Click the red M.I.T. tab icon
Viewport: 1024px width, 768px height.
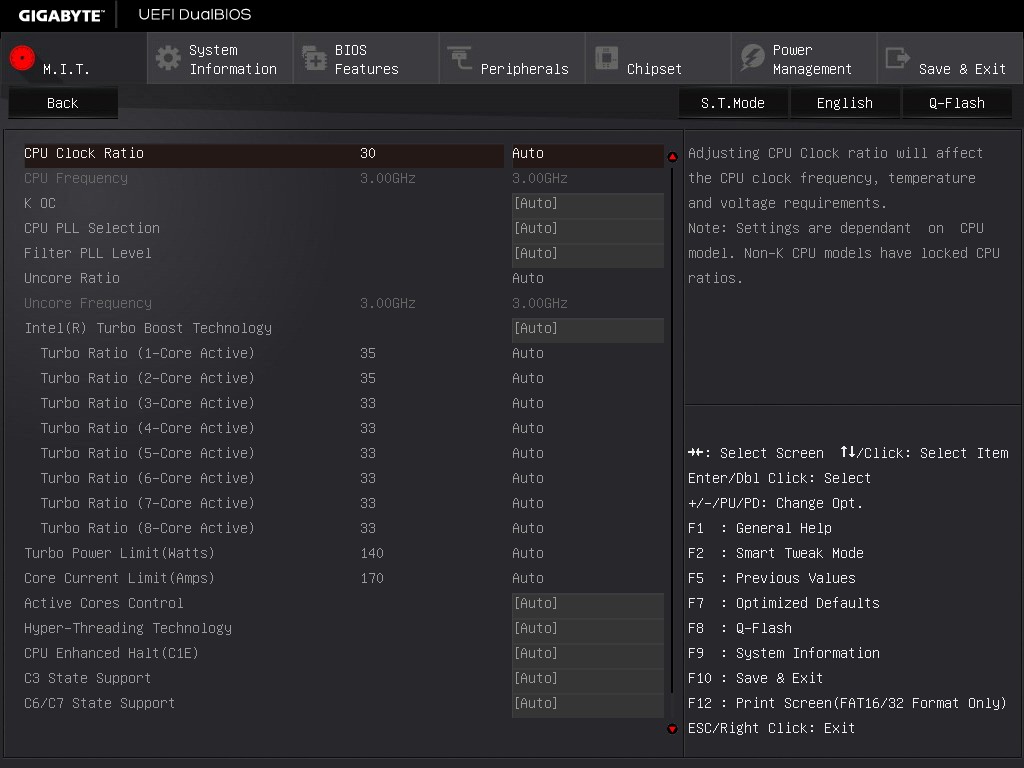point(23,57)
